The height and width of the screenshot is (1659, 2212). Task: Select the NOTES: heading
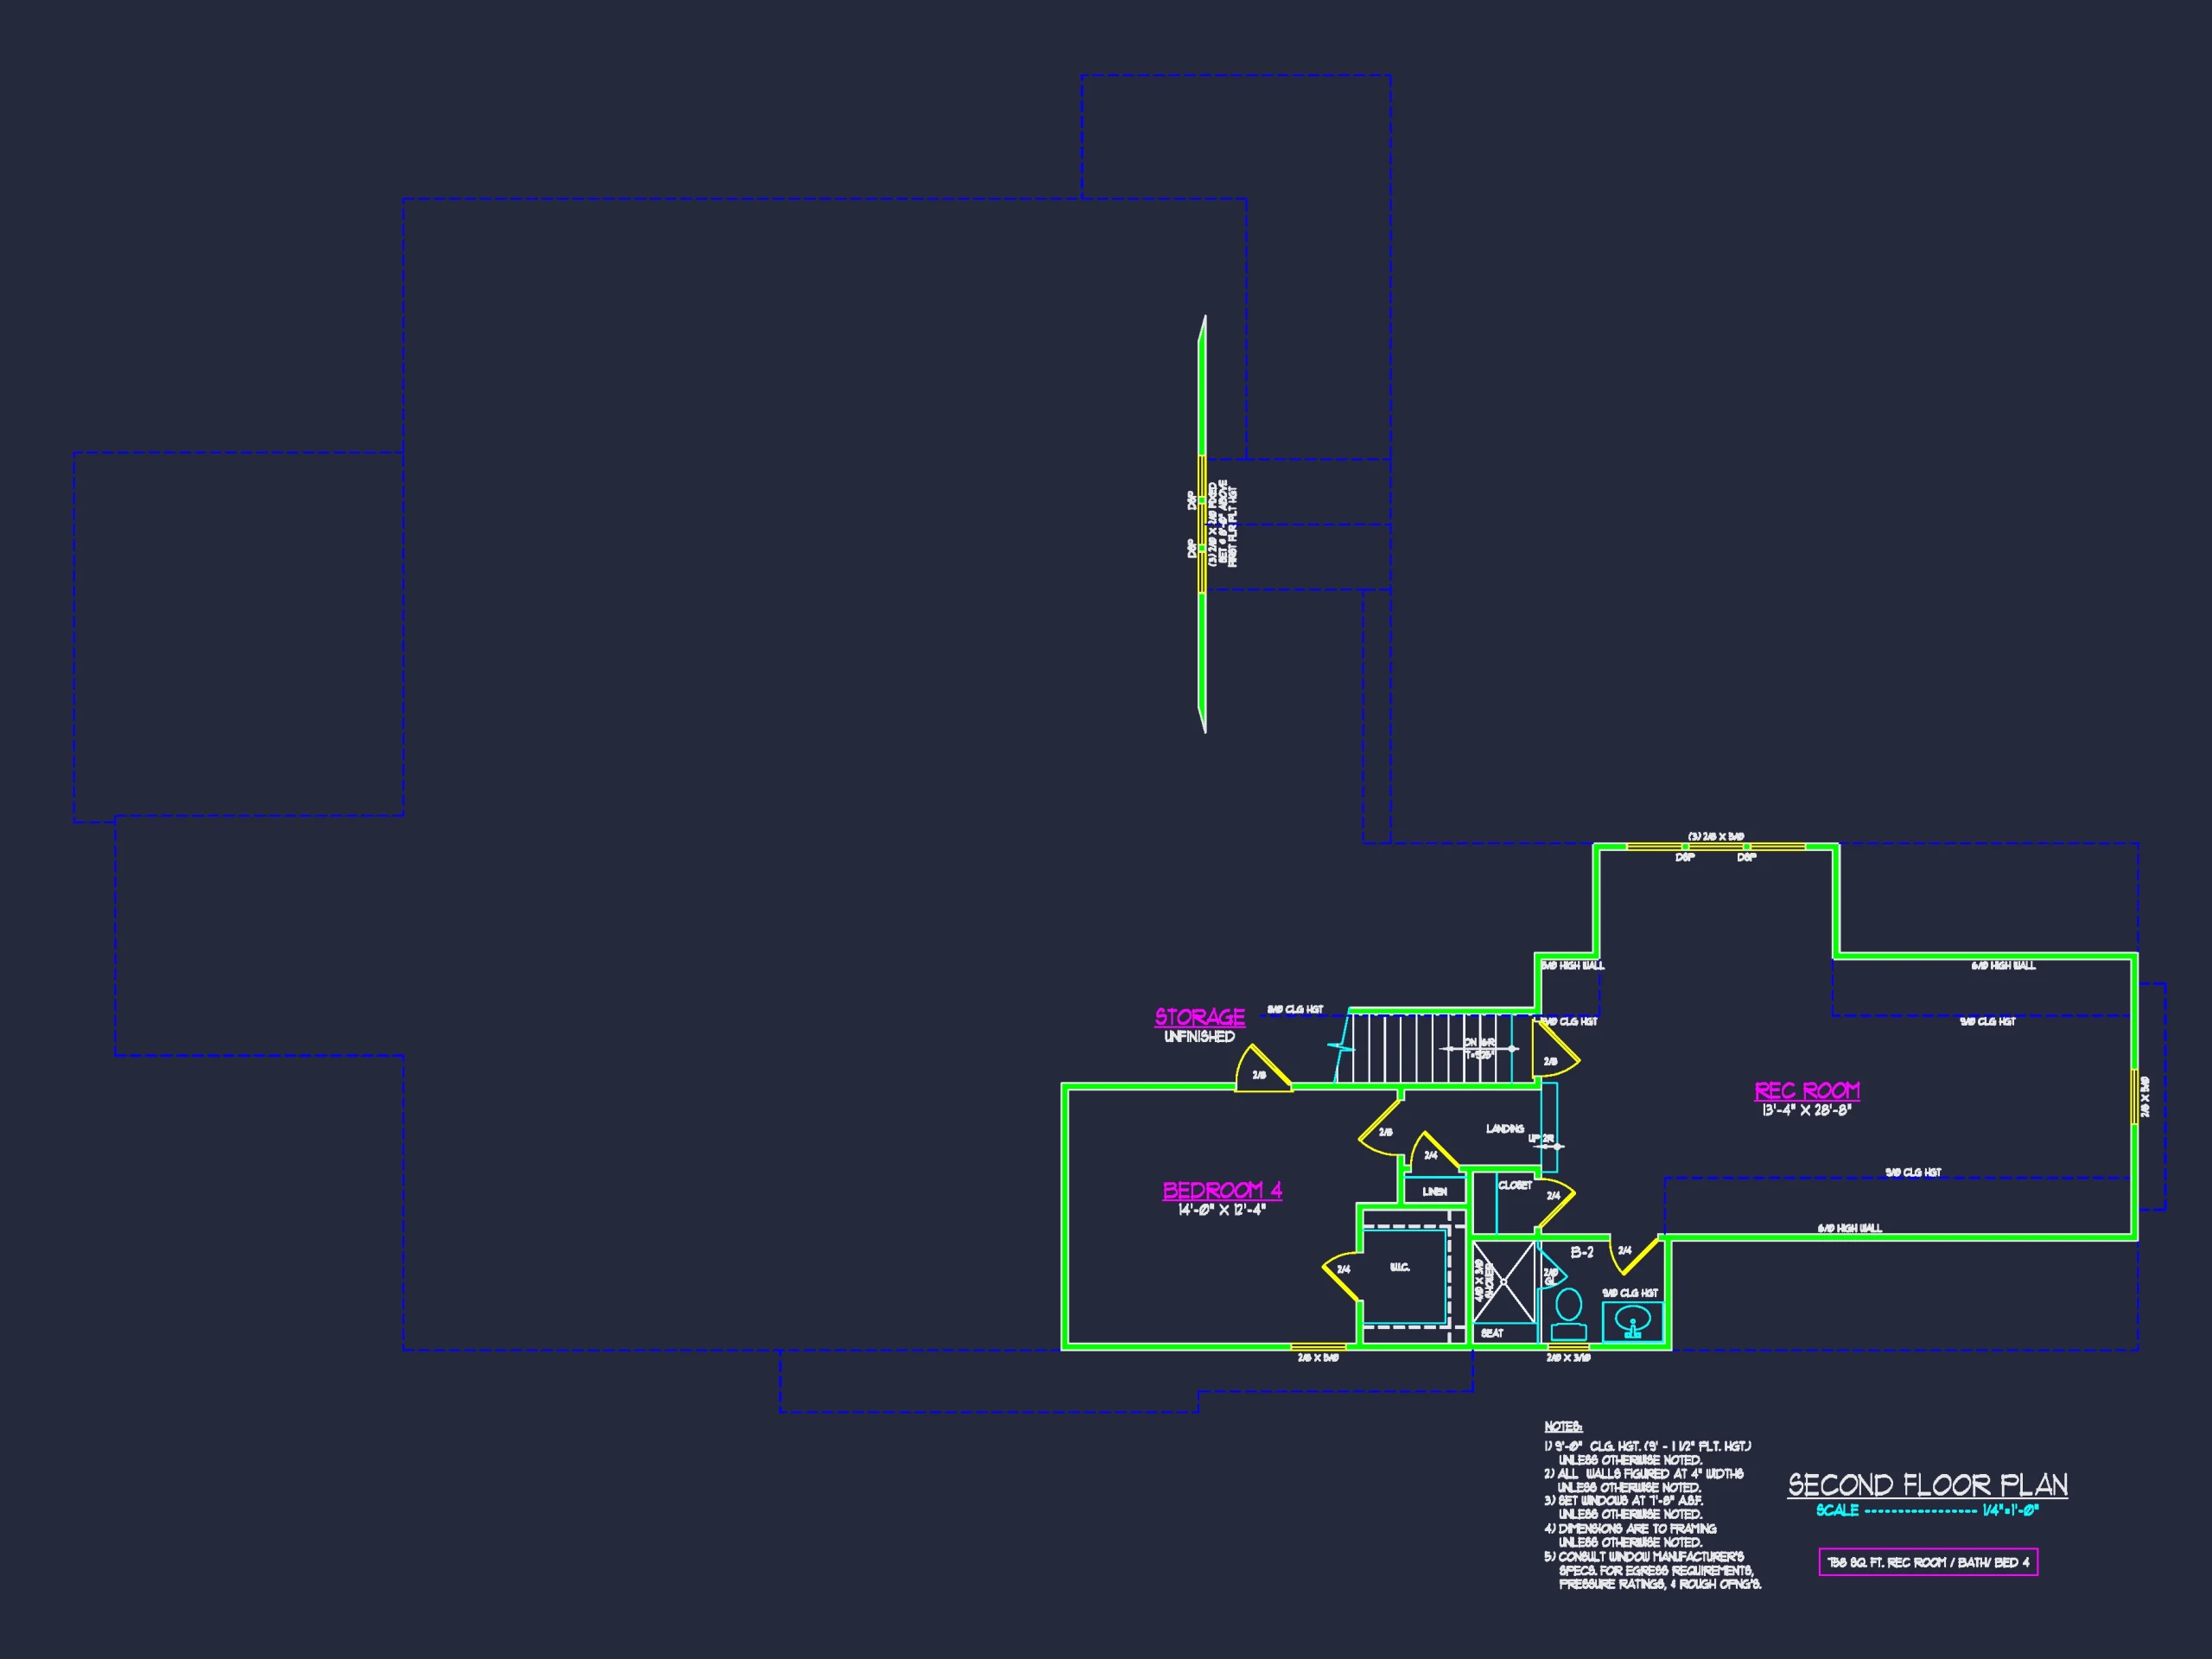pyautogui.click(x=1563, y=1427)
